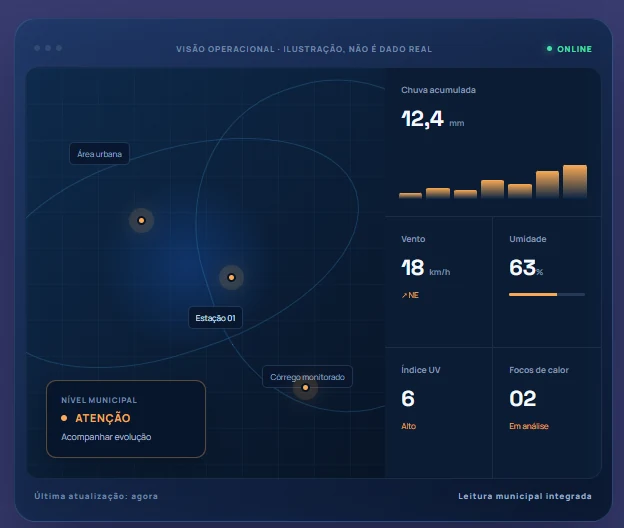Click the map marker below Área urbana
The image size is (624, 528).
tap(141, 220)
